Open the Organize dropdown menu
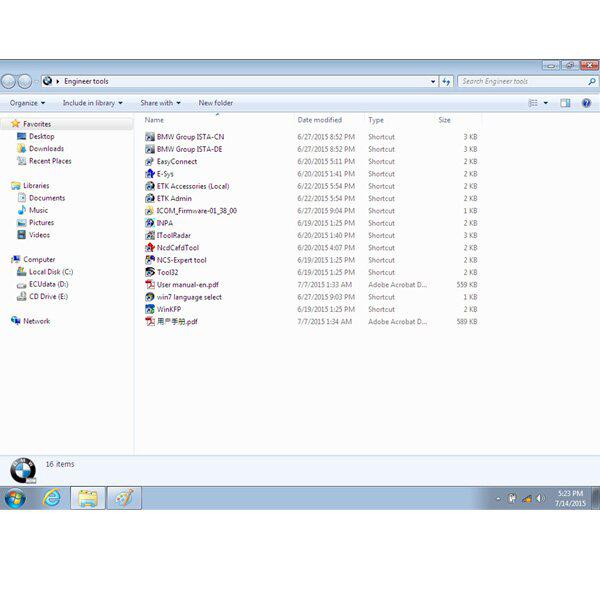The width and height of the screenshot is (600, 600). pyautogui.click(x=27, y=103)
